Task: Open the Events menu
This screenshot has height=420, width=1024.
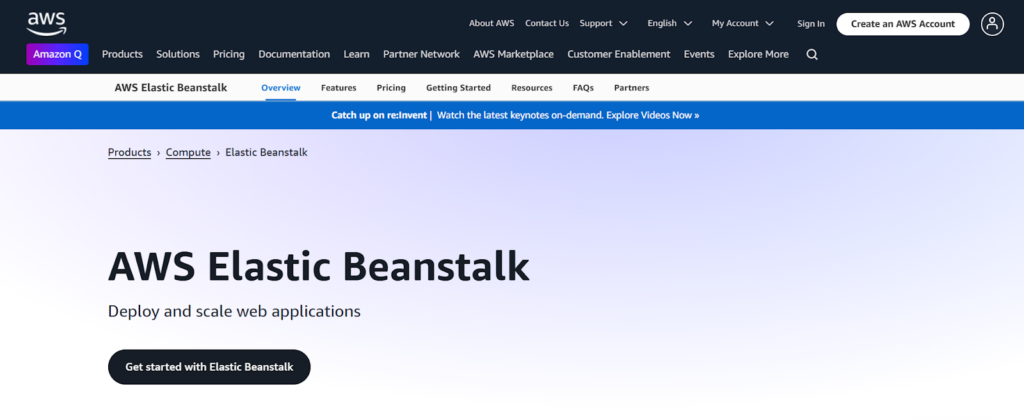Action: (699, 54)
